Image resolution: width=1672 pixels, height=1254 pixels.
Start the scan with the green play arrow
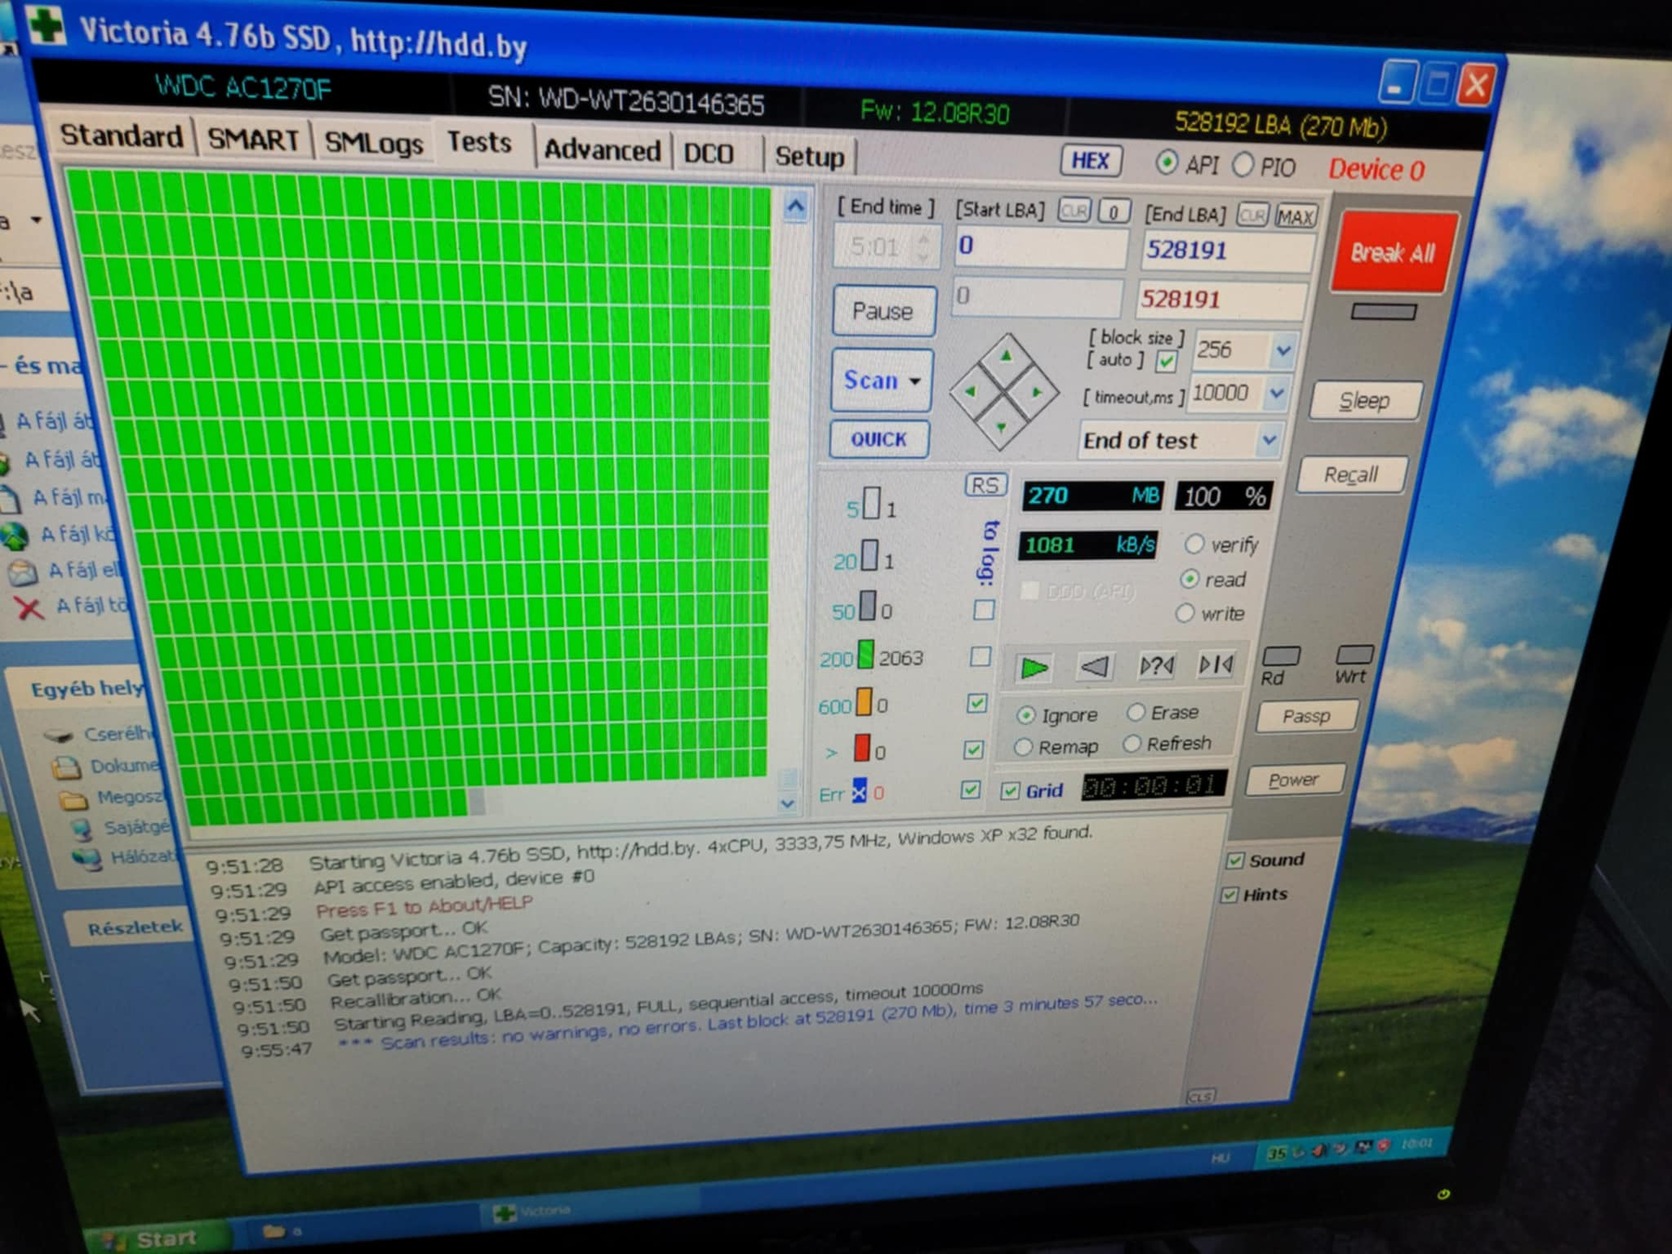pyautogui.click(x=1033, y=667)
